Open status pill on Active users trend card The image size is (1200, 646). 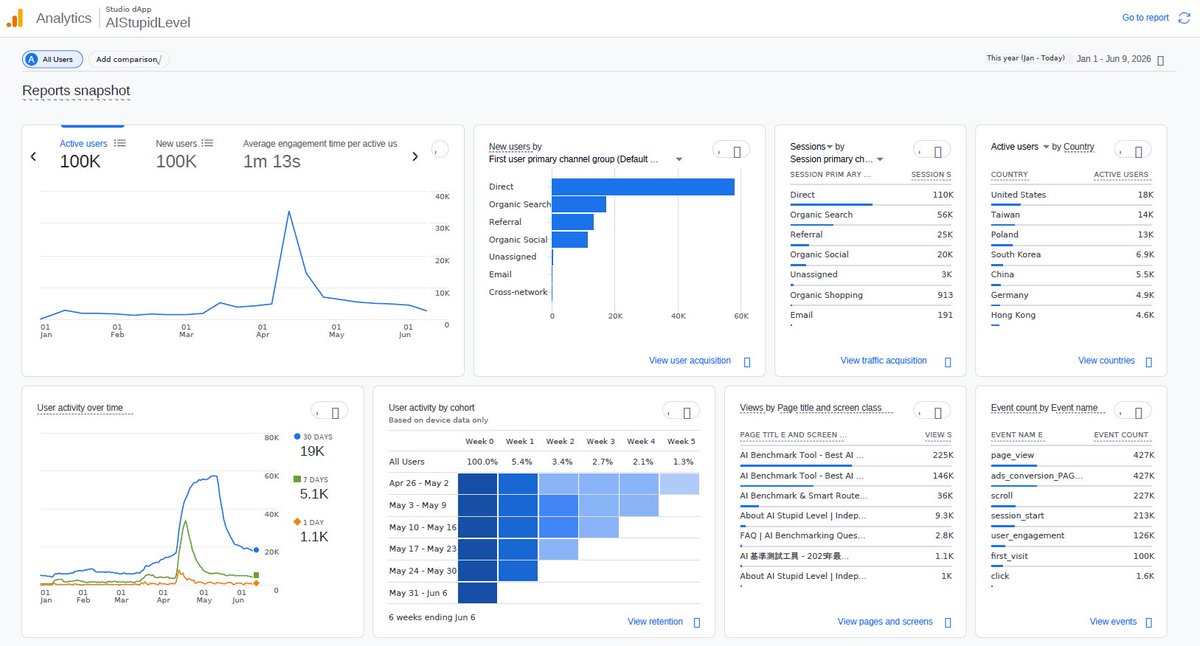440,150
